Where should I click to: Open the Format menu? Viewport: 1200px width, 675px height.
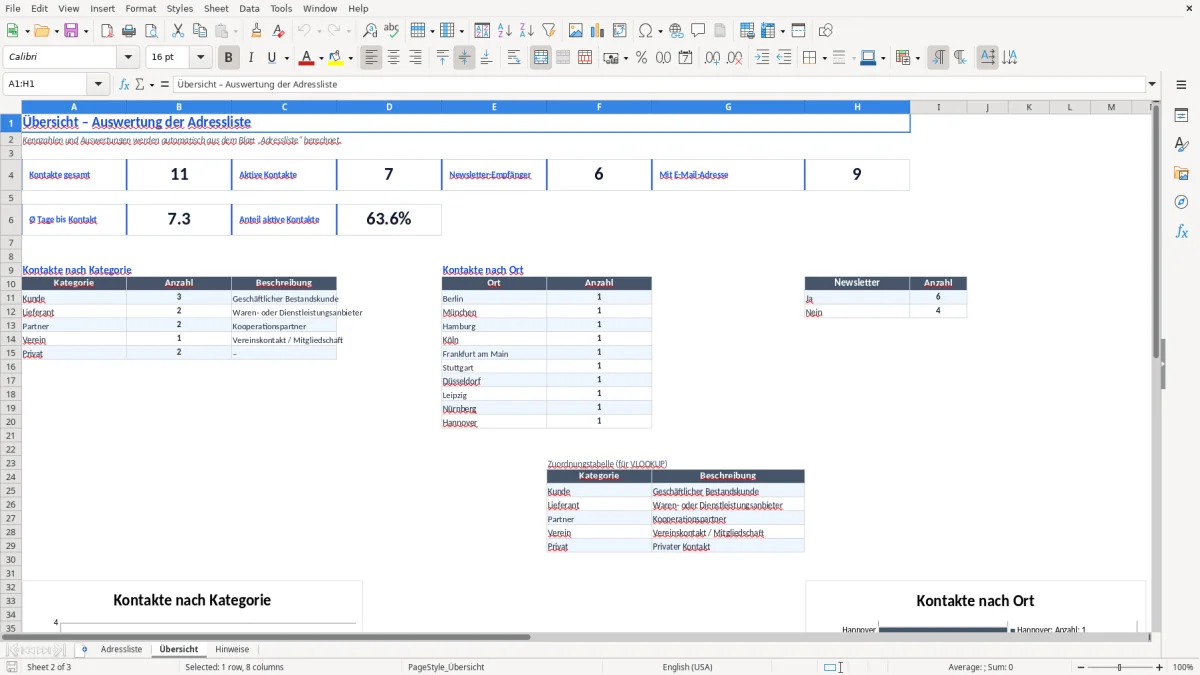tap(141, 8)
